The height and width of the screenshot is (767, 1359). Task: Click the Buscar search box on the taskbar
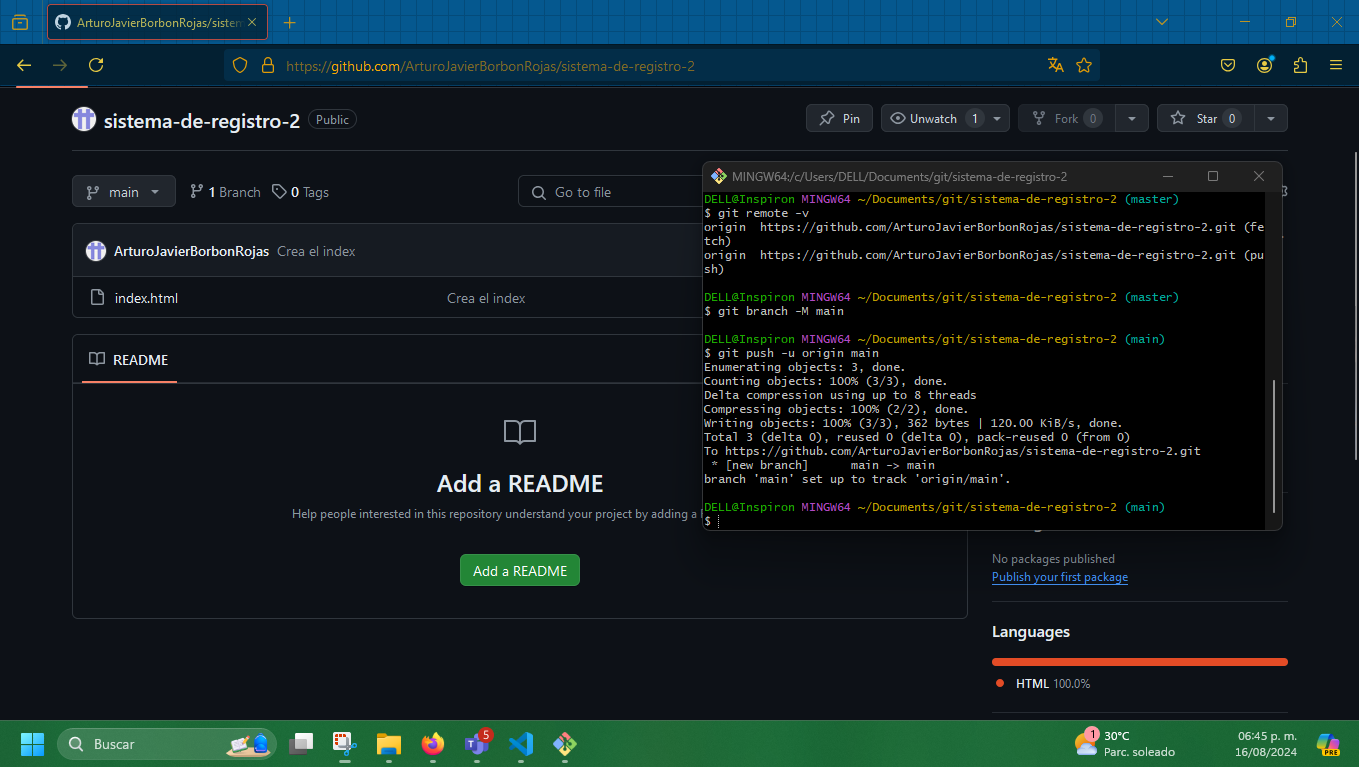tap(167, 744)
